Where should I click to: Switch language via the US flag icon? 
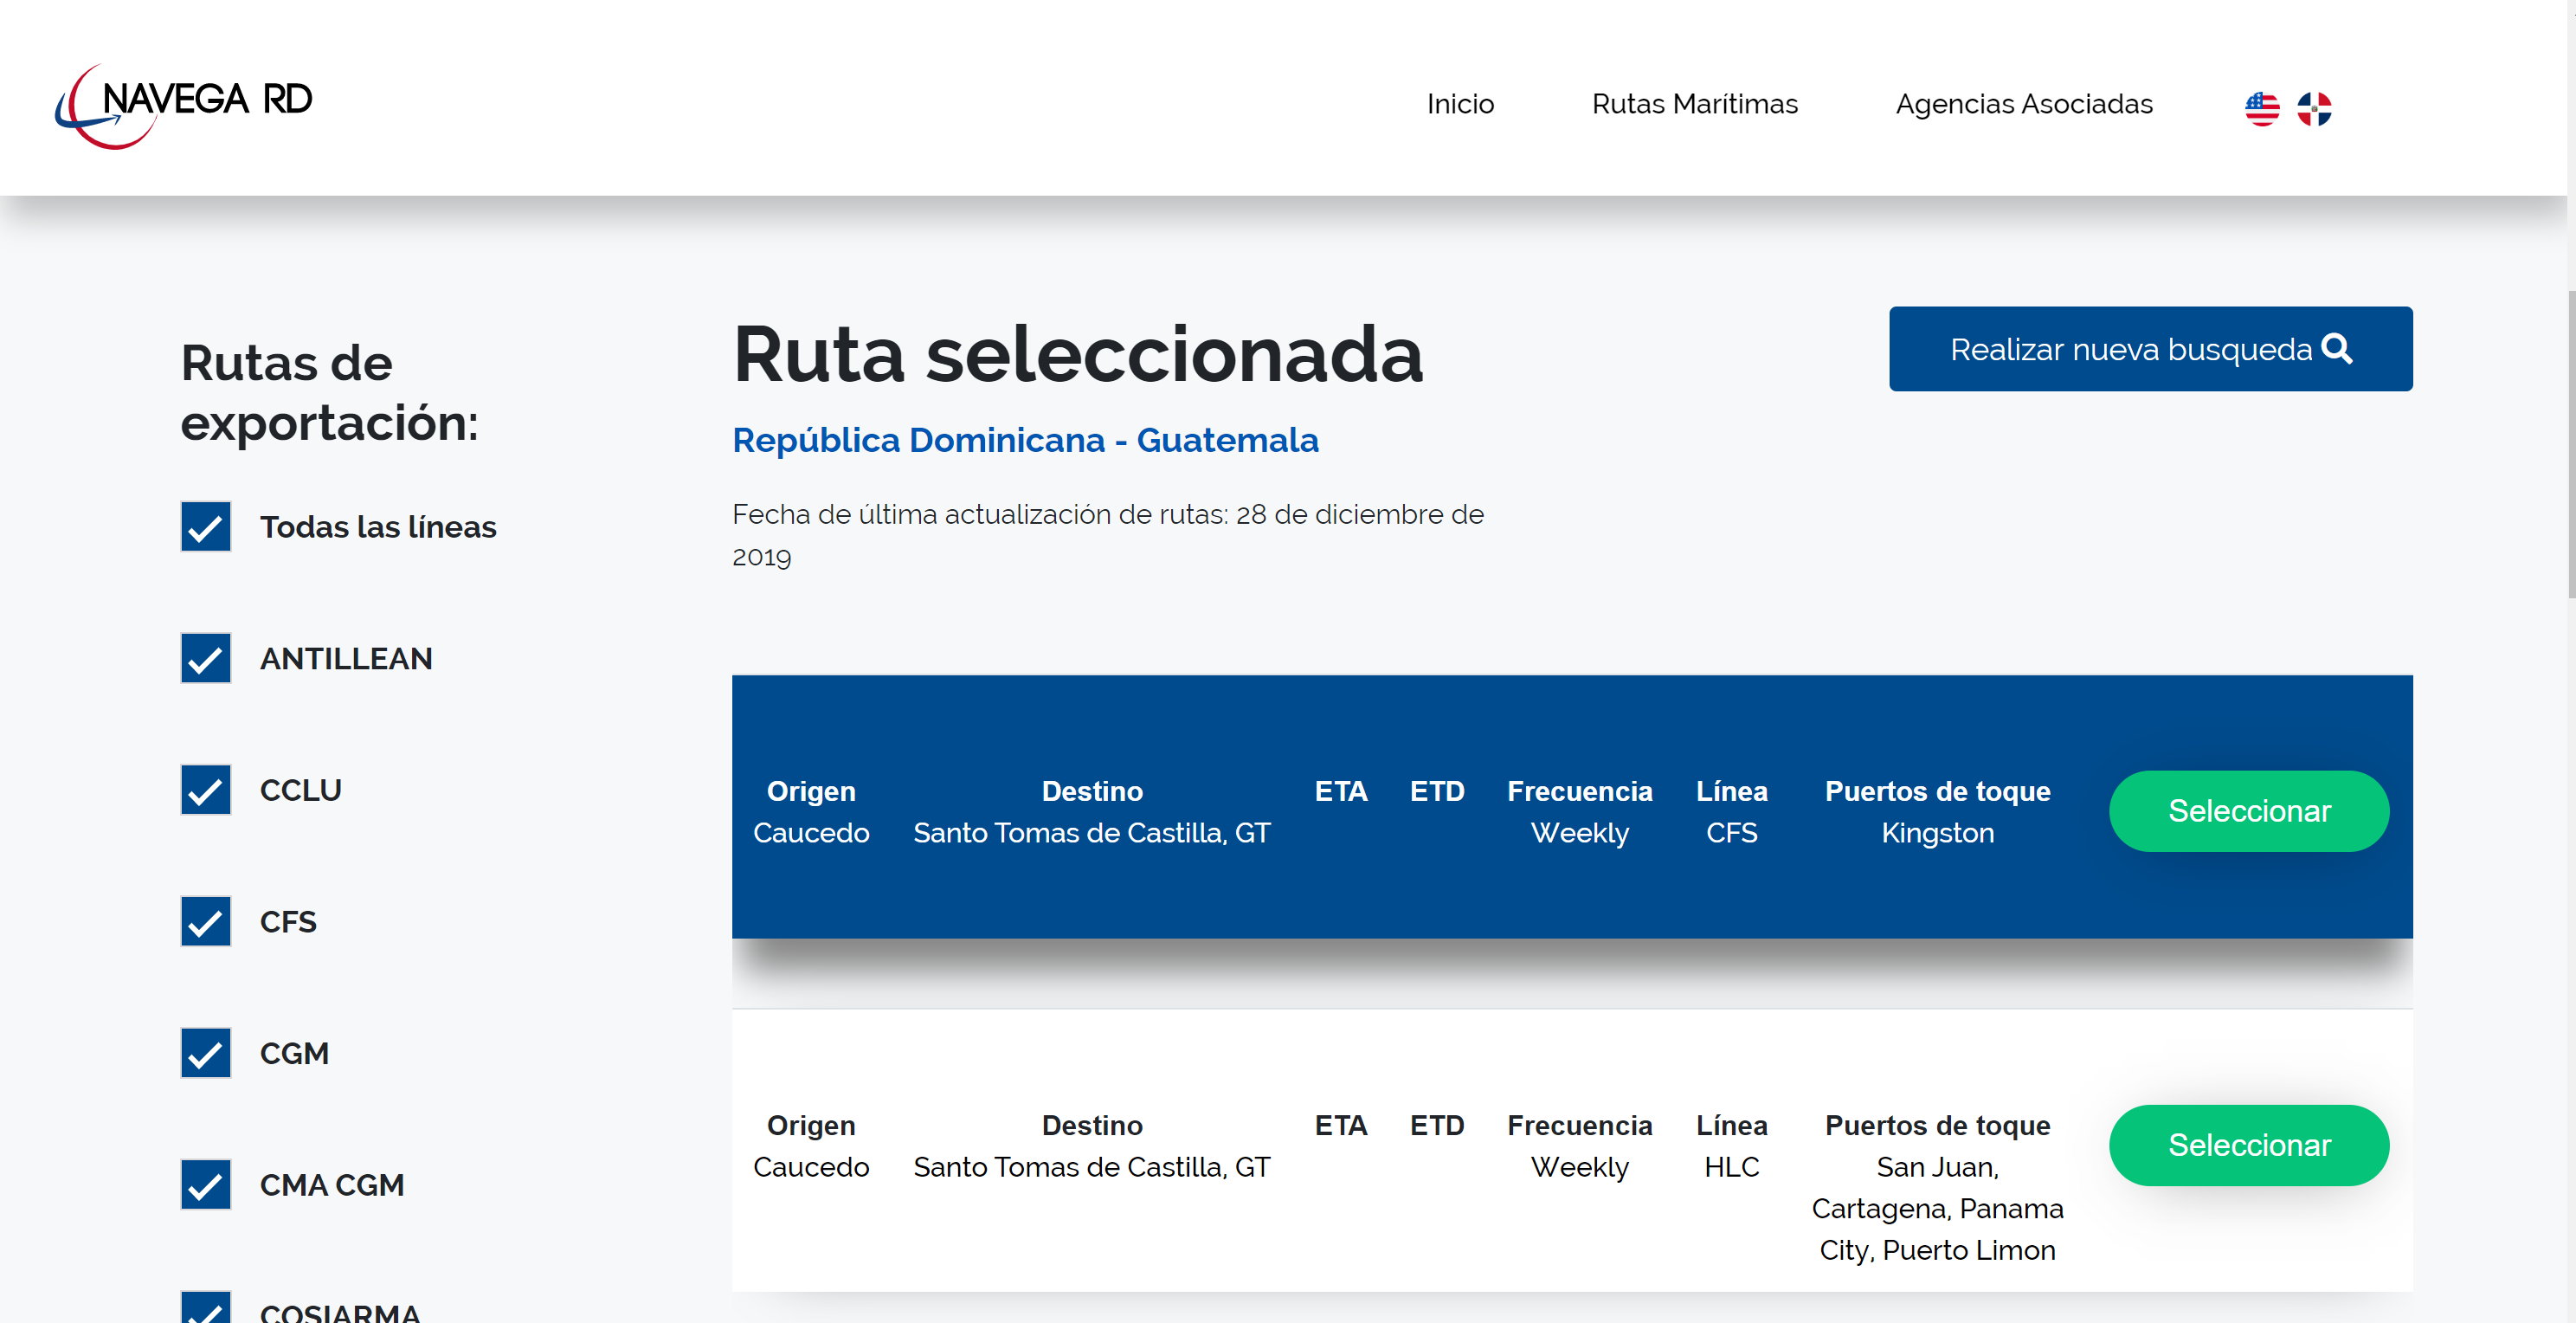2261,108
